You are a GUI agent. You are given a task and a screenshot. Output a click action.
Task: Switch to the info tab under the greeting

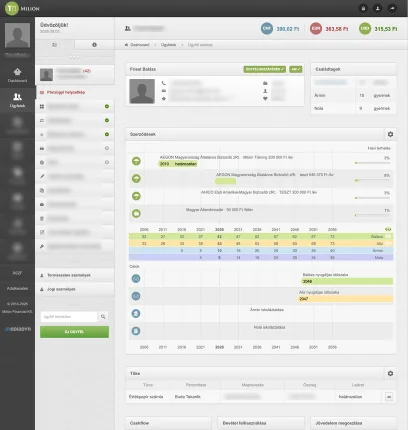click(94, 45)
